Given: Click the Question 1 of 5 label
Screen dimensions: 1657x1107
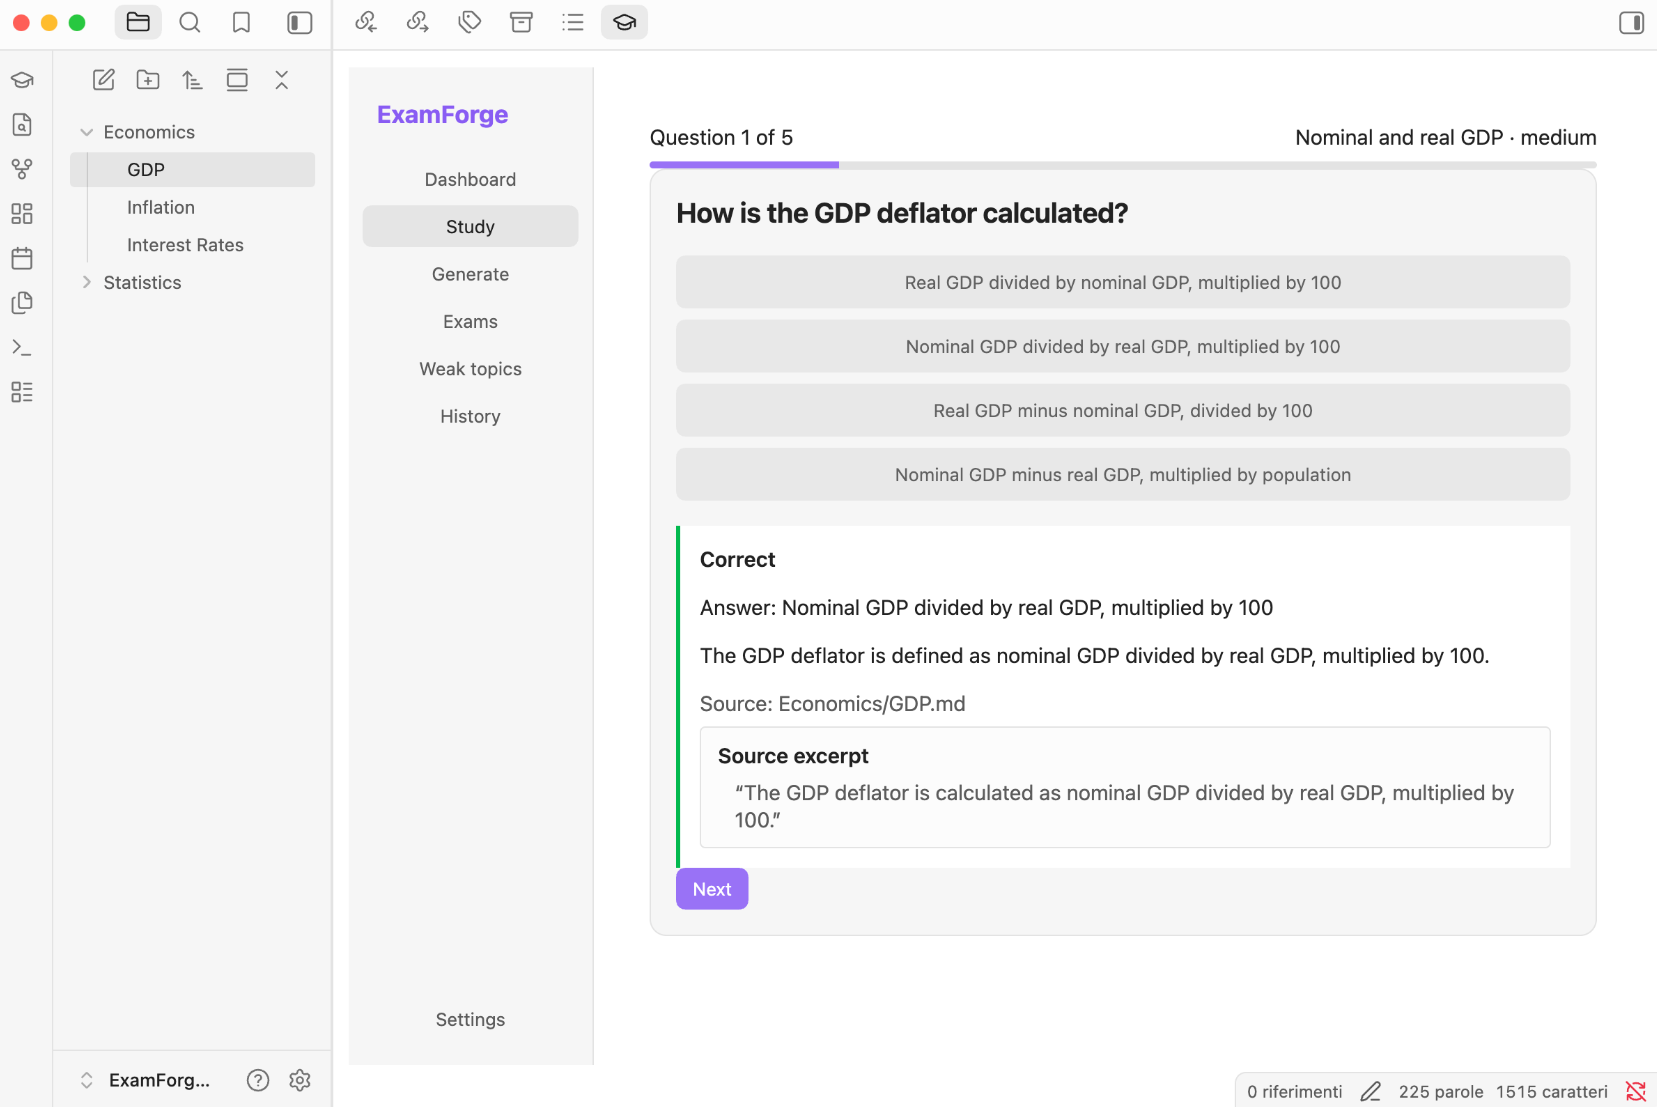Looking at the screenshot, I should coord(721,138).
